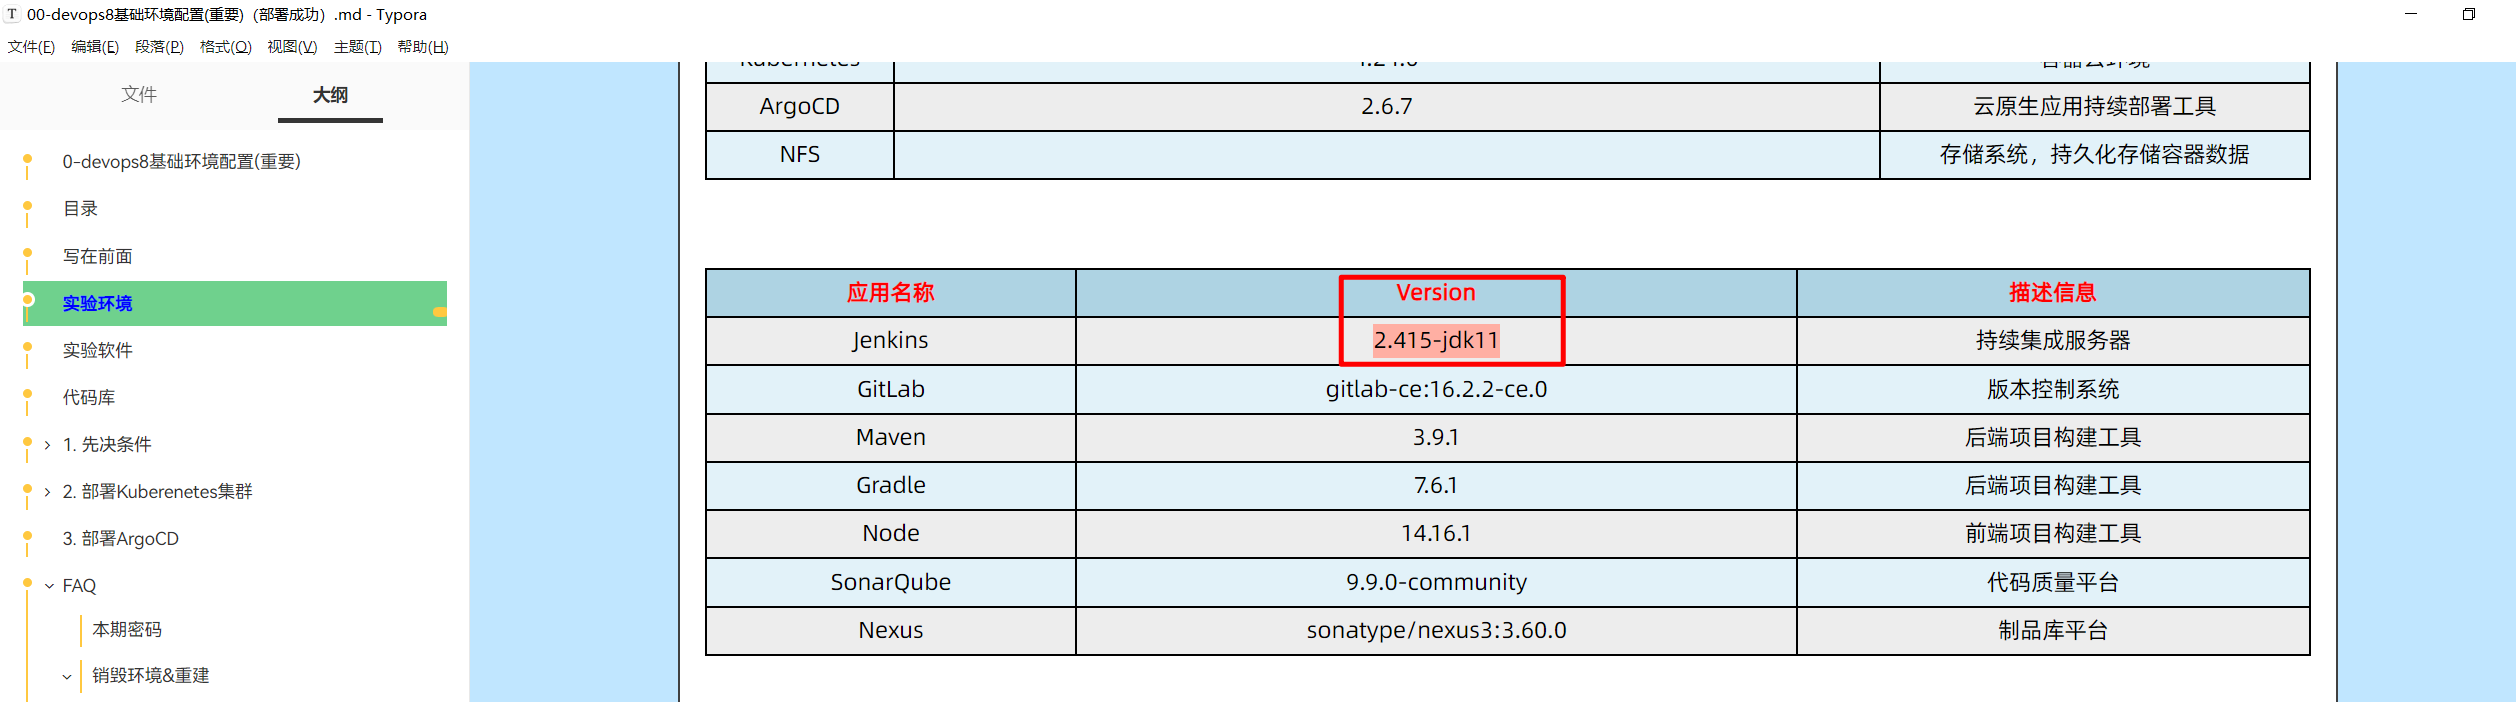This screenshot has height=702, width=2516.
Task: Click the Typora app icon in title bar
Action: 12,14
